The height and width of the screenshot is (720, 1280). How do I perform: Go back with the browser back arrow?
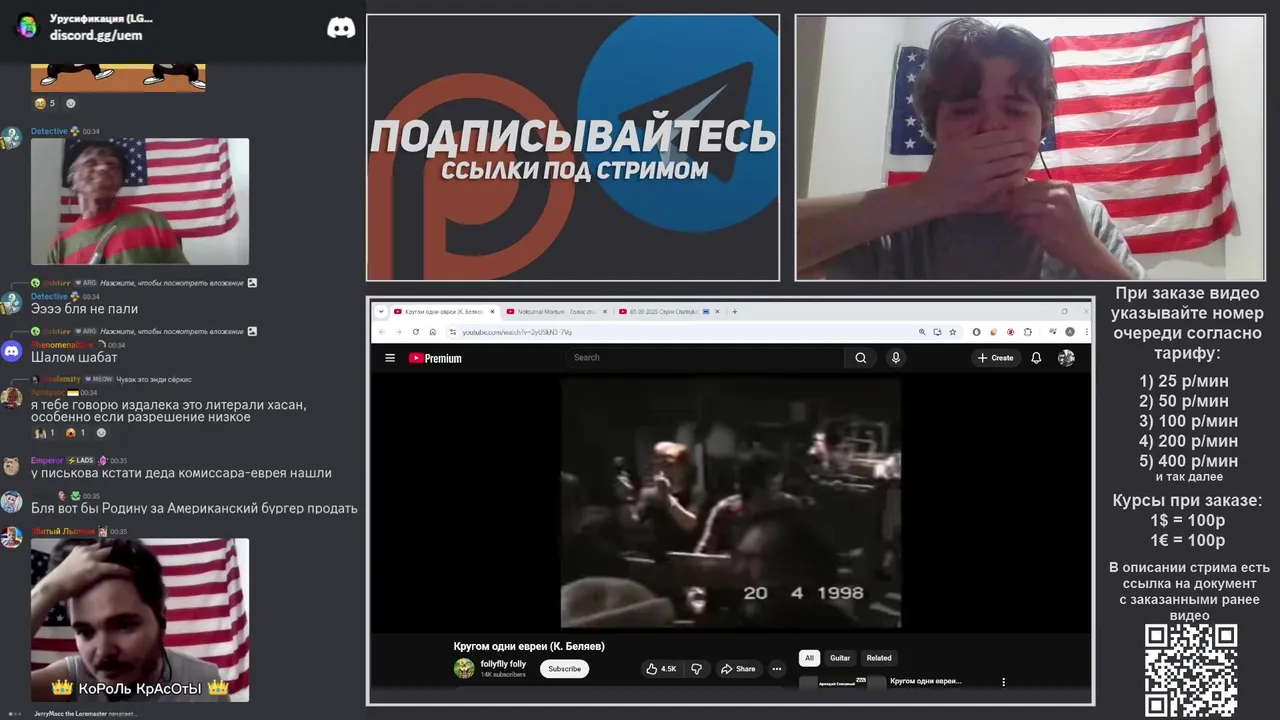pyautogui.click(x=382, y=332)
